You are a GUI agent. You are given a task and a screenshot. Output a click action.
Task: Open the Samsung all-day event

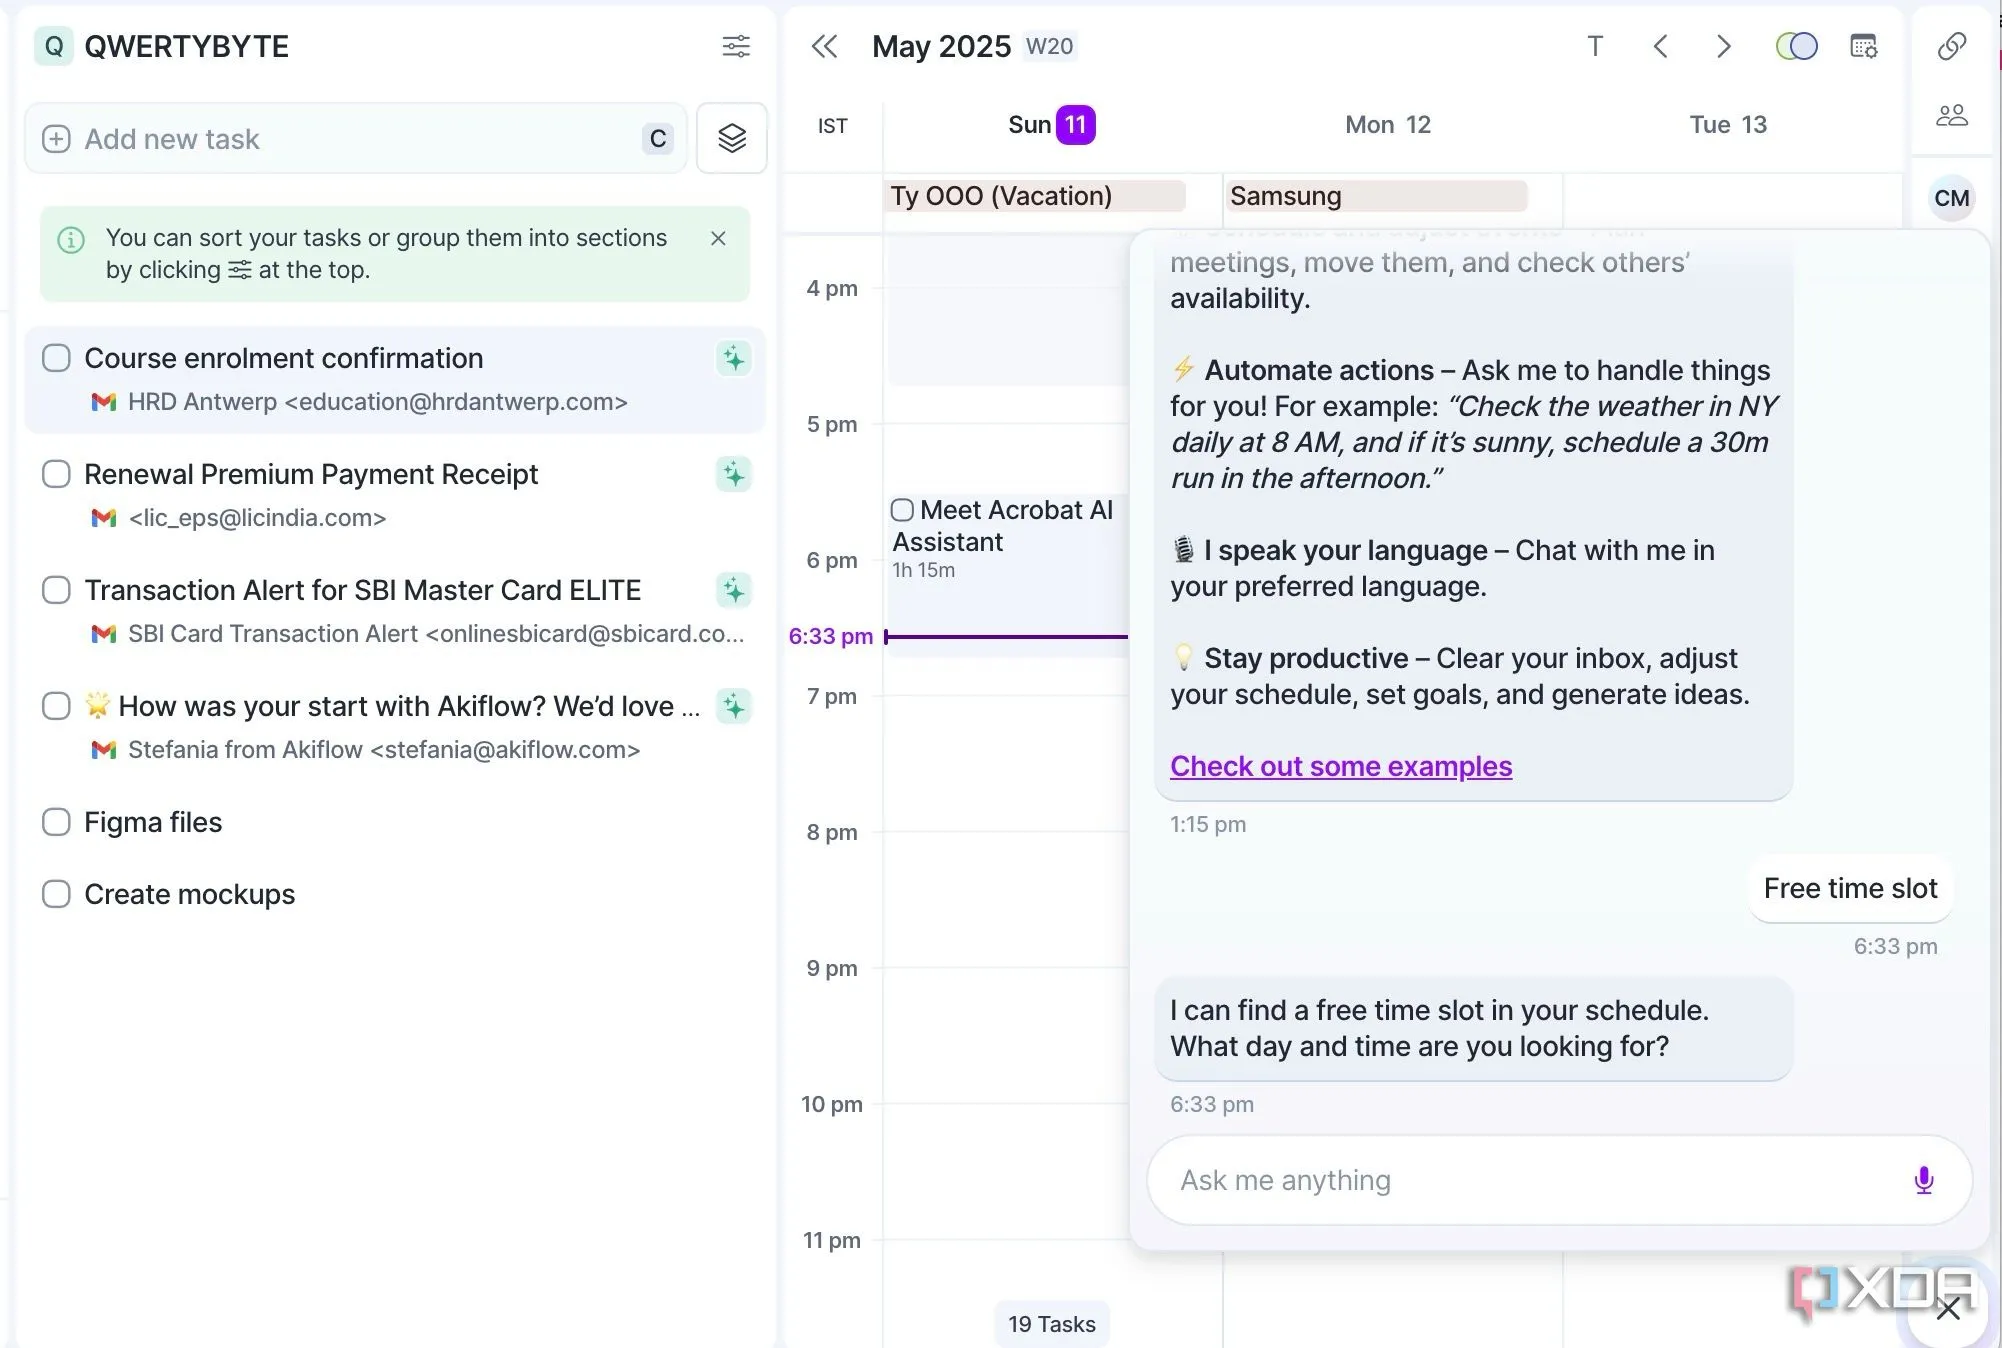point(1377,196)
